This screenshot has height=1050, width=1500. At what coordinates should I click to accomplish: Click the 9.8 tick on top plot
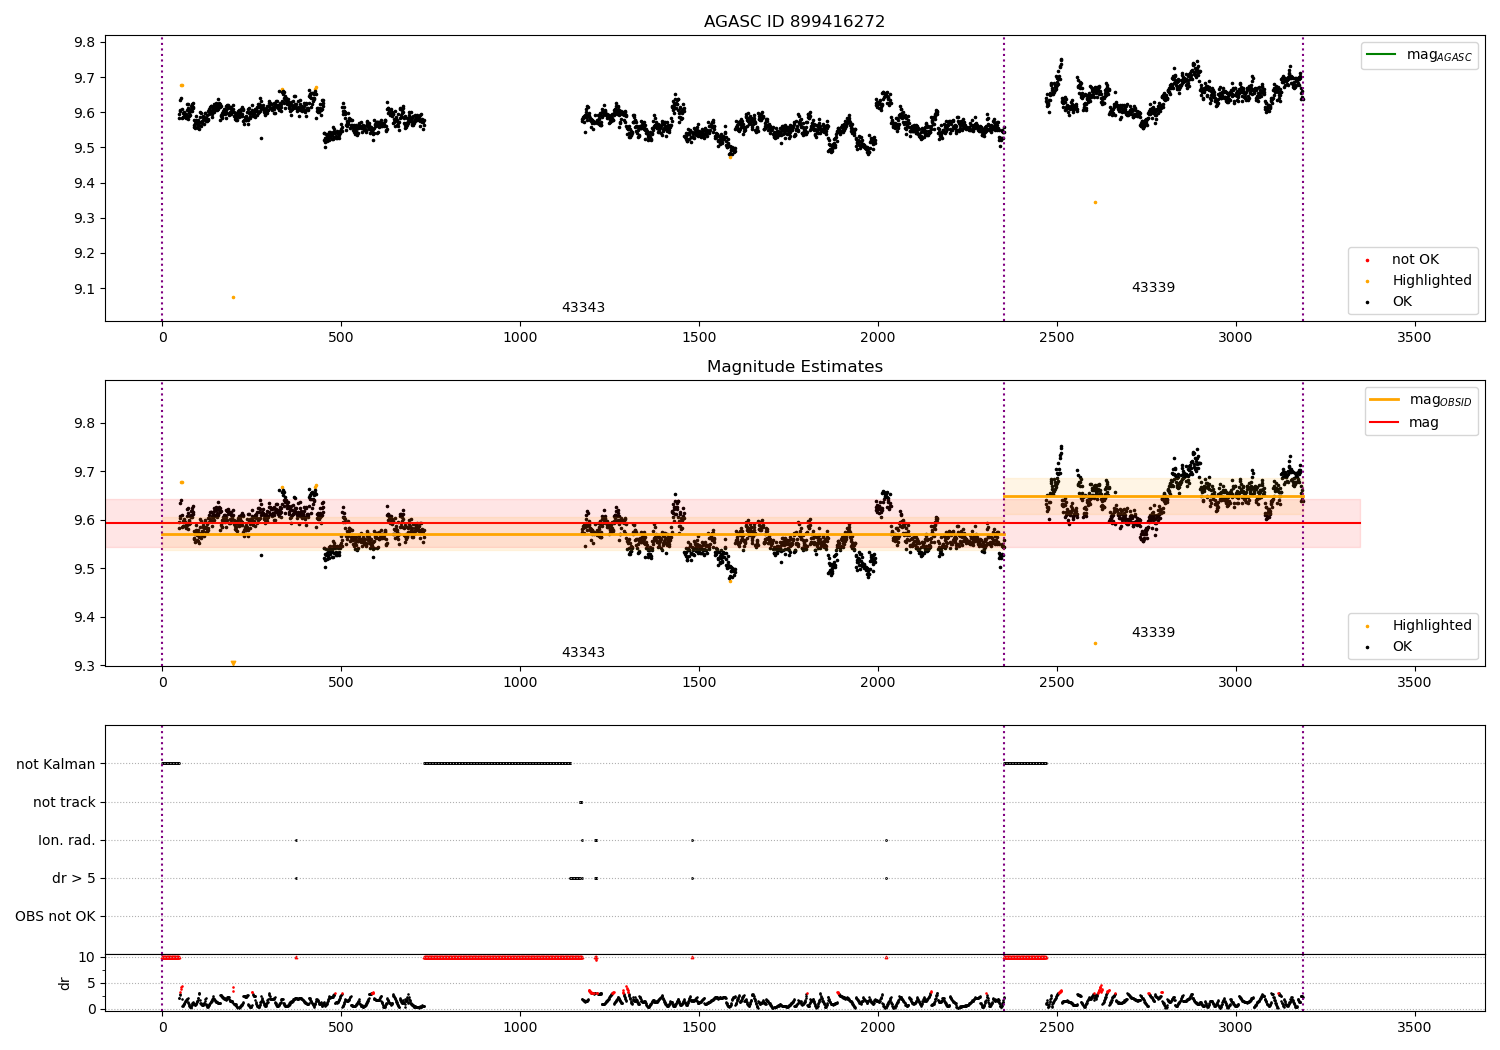84,42
